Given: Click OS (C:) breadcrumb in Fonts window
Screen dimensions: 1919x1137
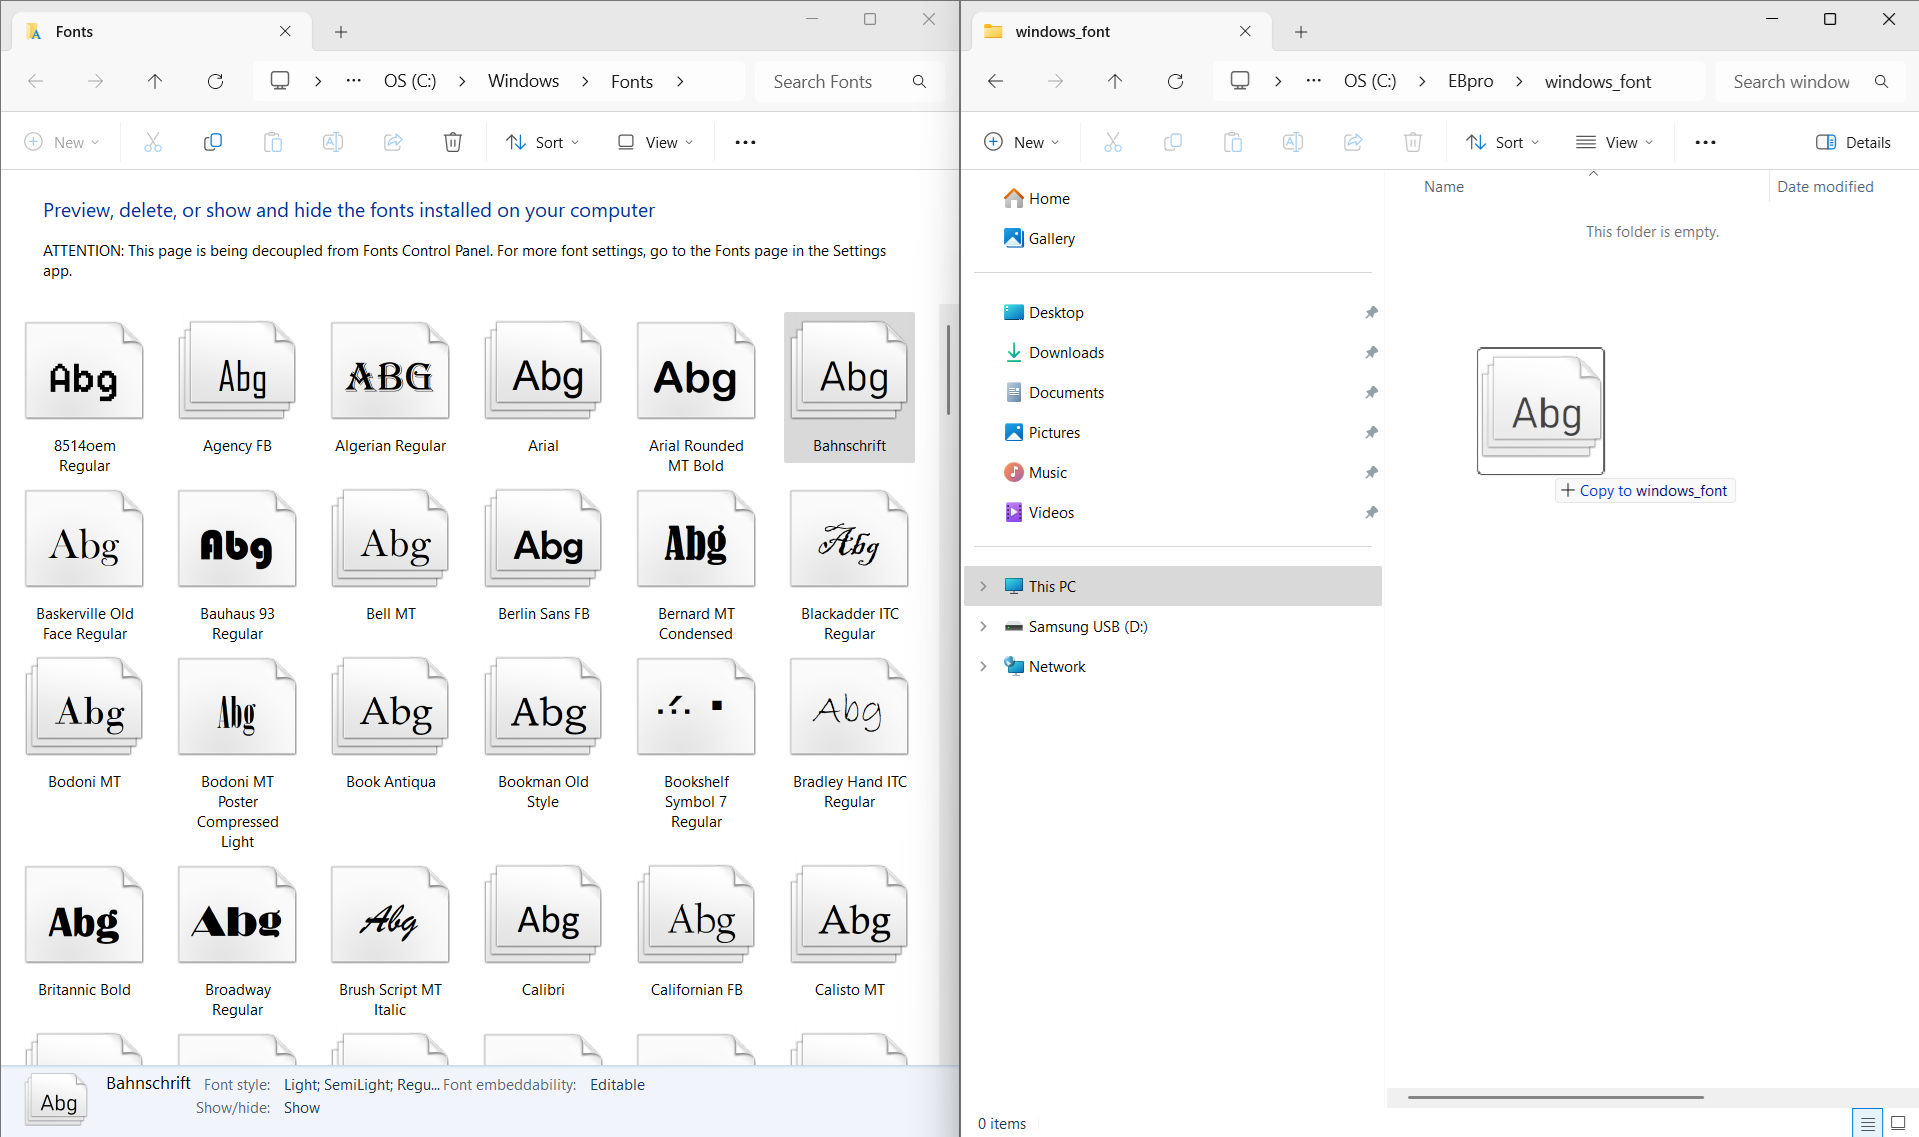Looking at the screenshot, I should pos(410,81).
